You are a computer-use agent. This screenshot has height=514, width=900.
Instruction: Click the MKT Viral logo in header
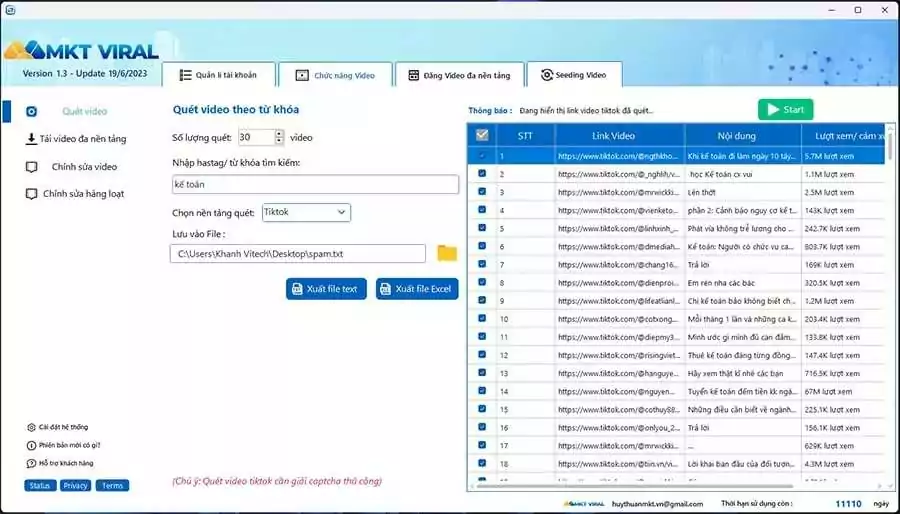[81, 50]
